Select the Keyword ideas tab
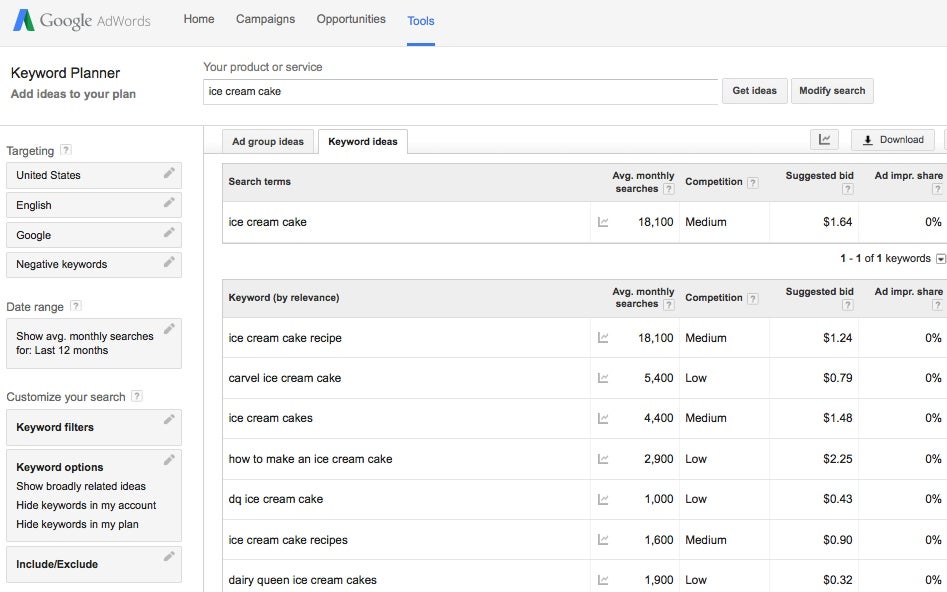Screen dimensions: 947x592 (x=363, y=142)
